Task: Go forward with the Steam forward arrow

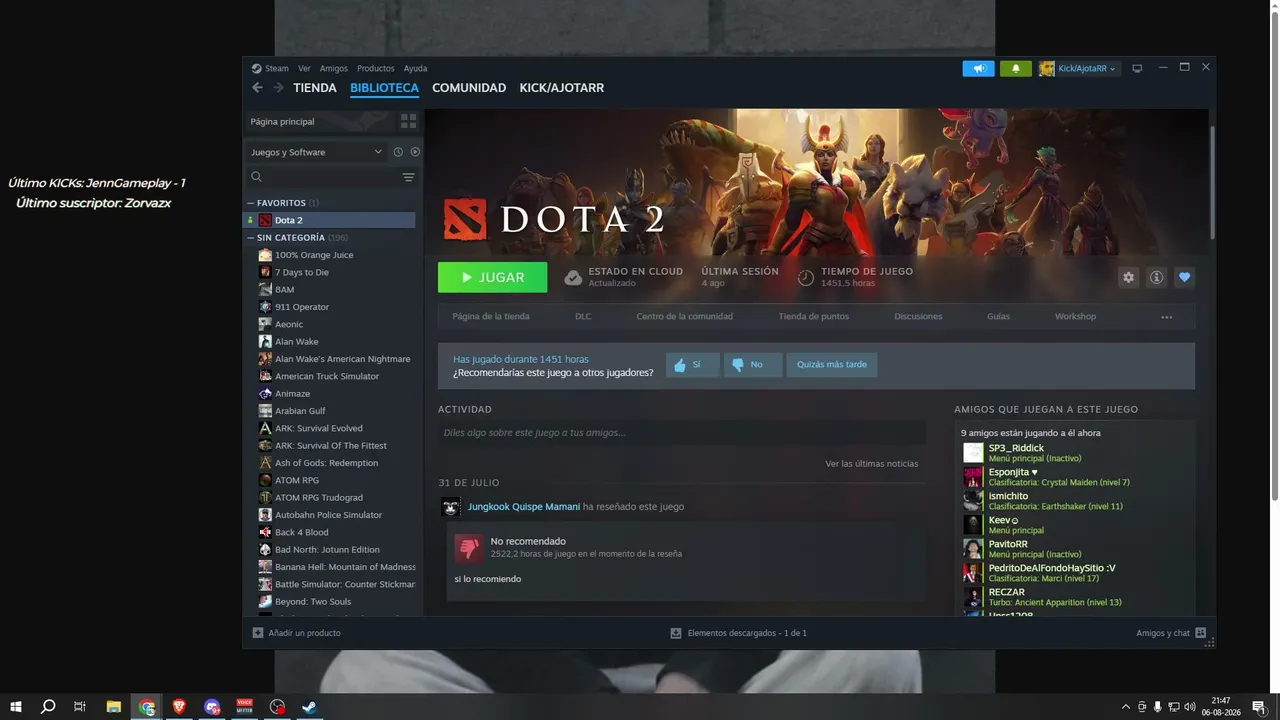Action: [x=278, y=88]
